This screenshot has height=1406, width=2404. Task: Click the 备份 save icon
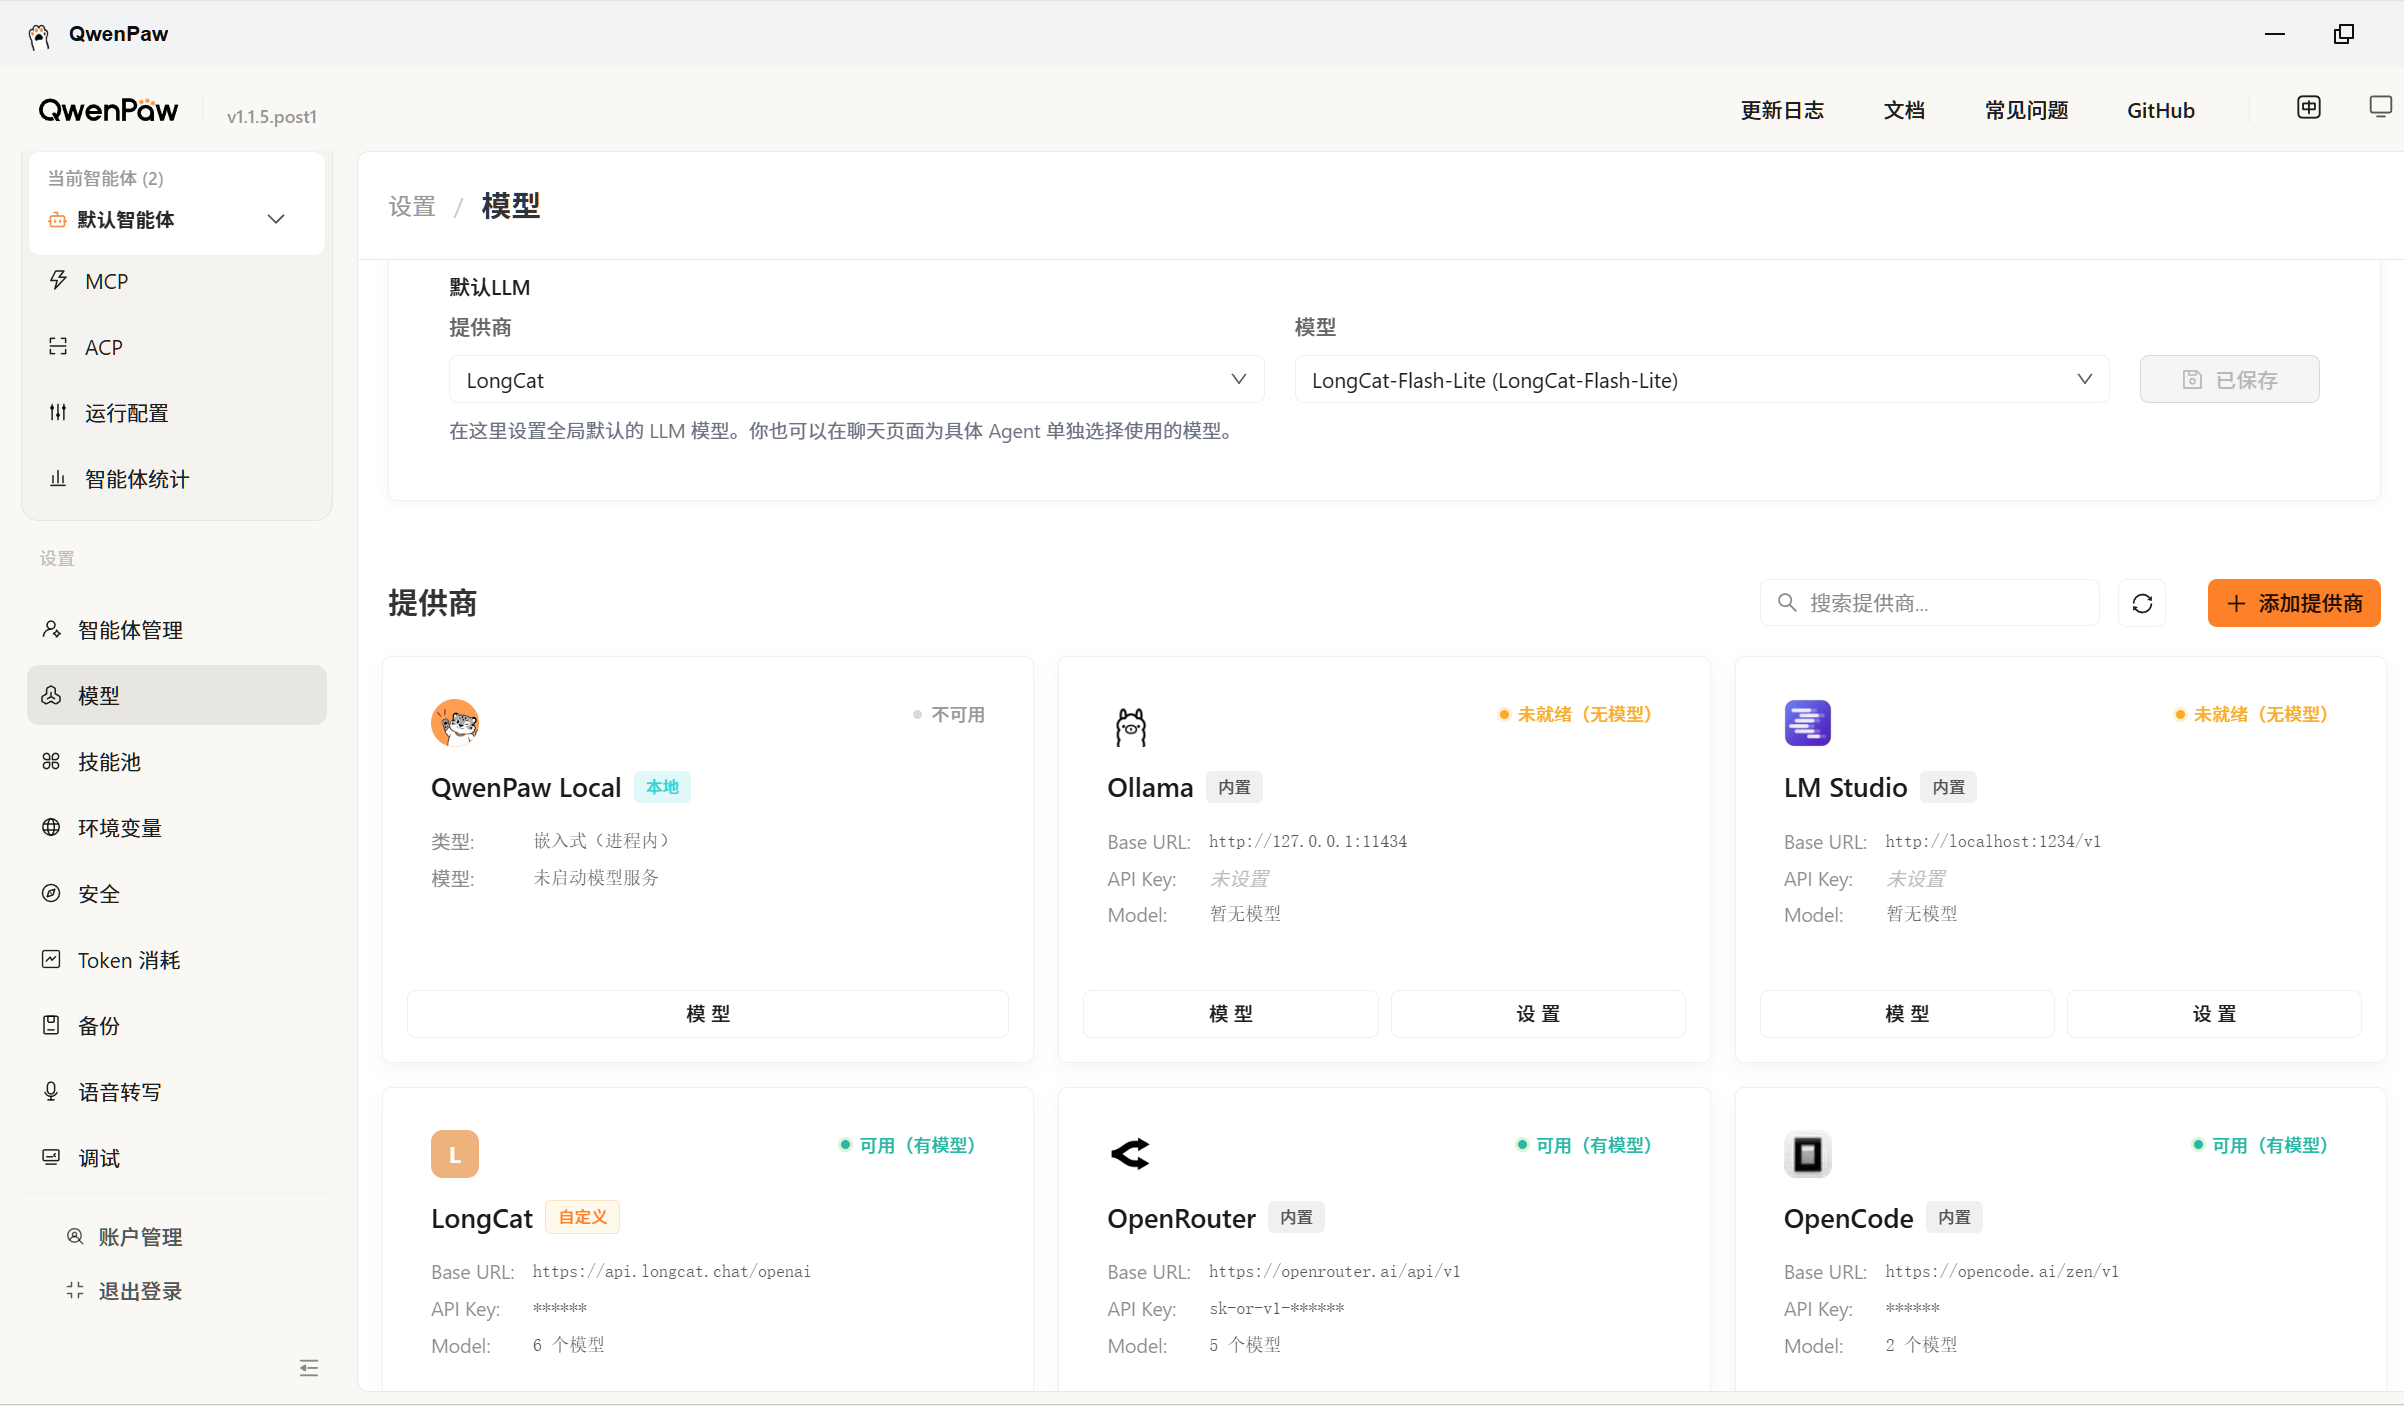(51, 1025)
